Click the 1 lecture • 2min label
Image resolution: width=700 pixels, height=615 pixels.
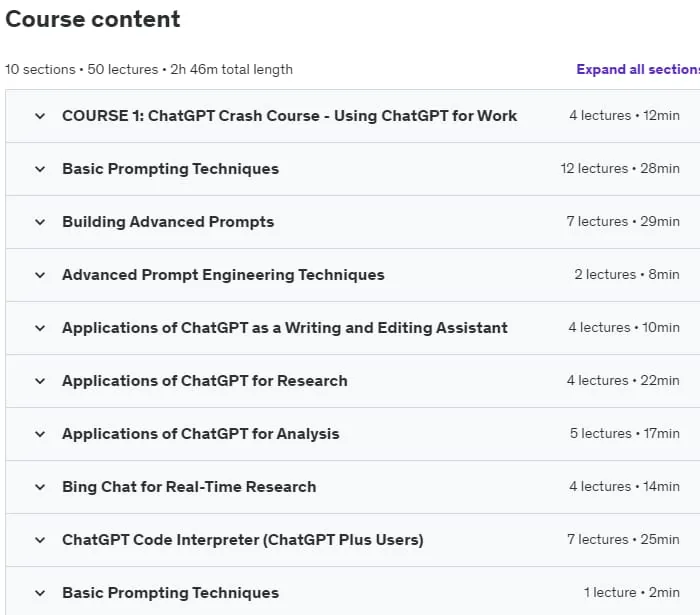(x=632, y=592)
